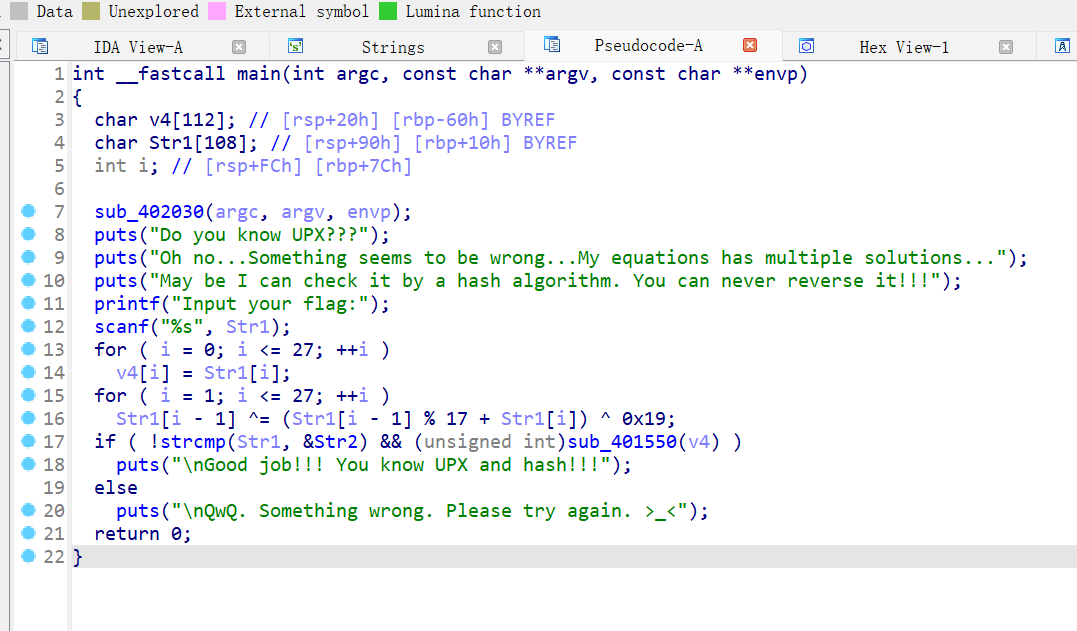1077x631 pixels.
Task: Toggle breakpoint dot on line 7
Action: coord(28,211)
